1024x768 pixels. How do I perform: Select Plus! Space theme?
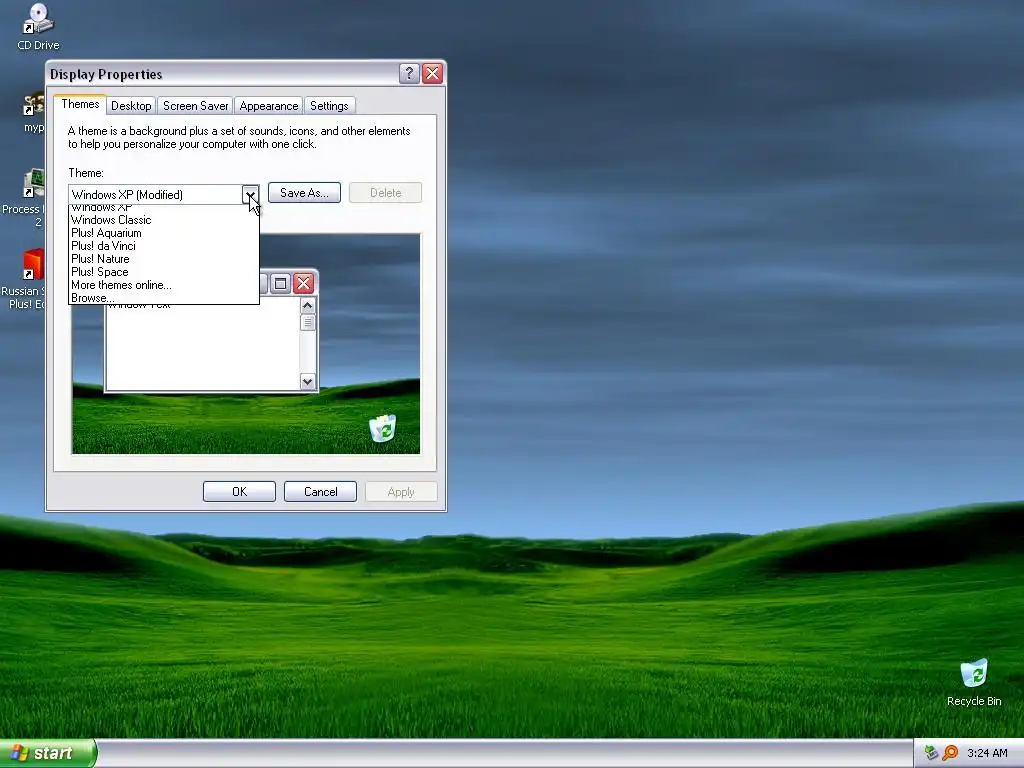163,272
